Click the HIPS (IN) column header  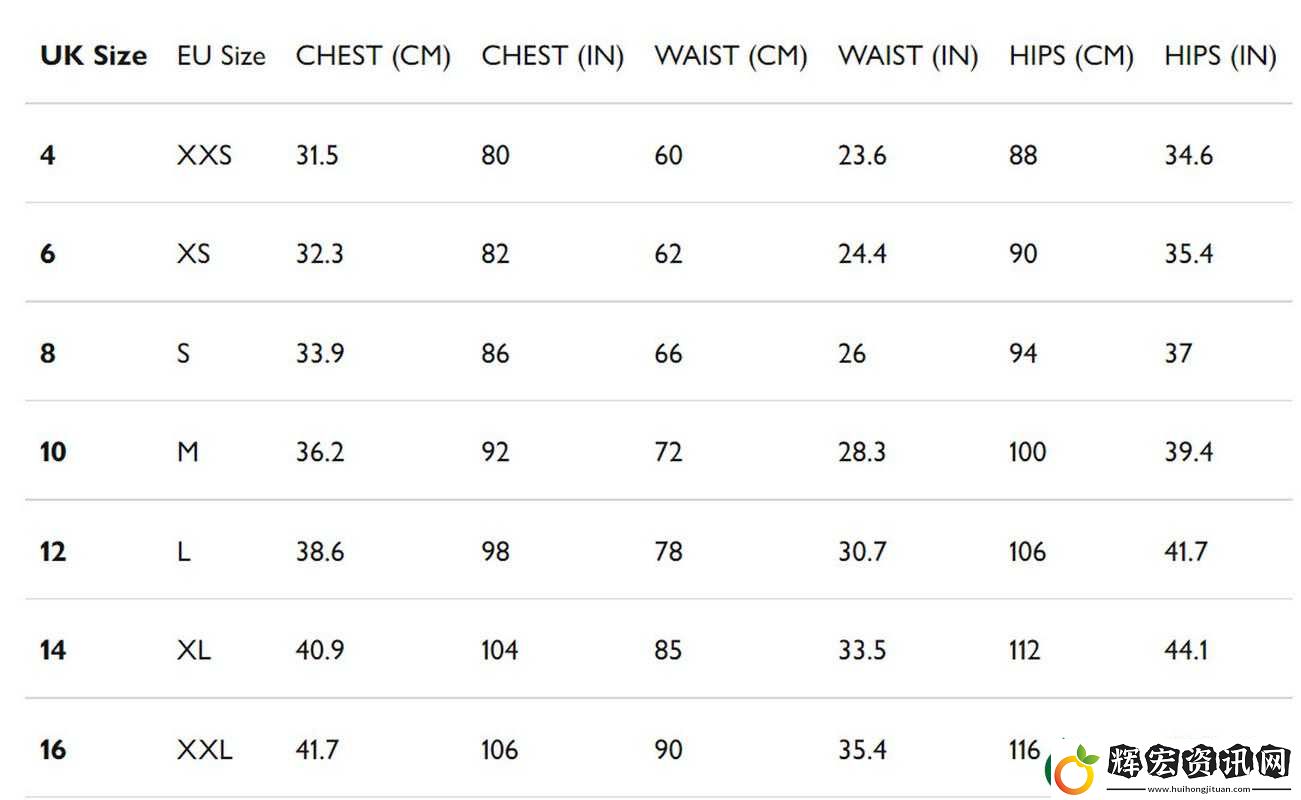click(1220, 57)
